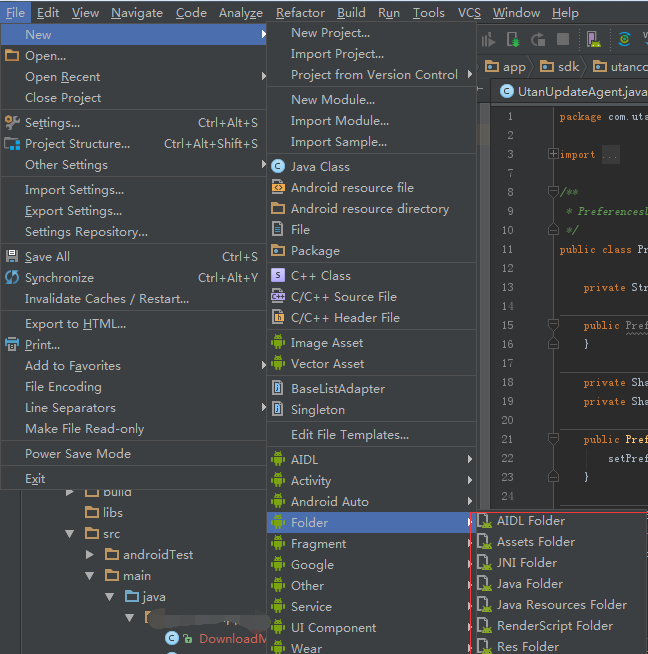Screen dimensions: 648x654
Task: Expand the androidTest folder in project tree
Action: (x=90, y=555)
